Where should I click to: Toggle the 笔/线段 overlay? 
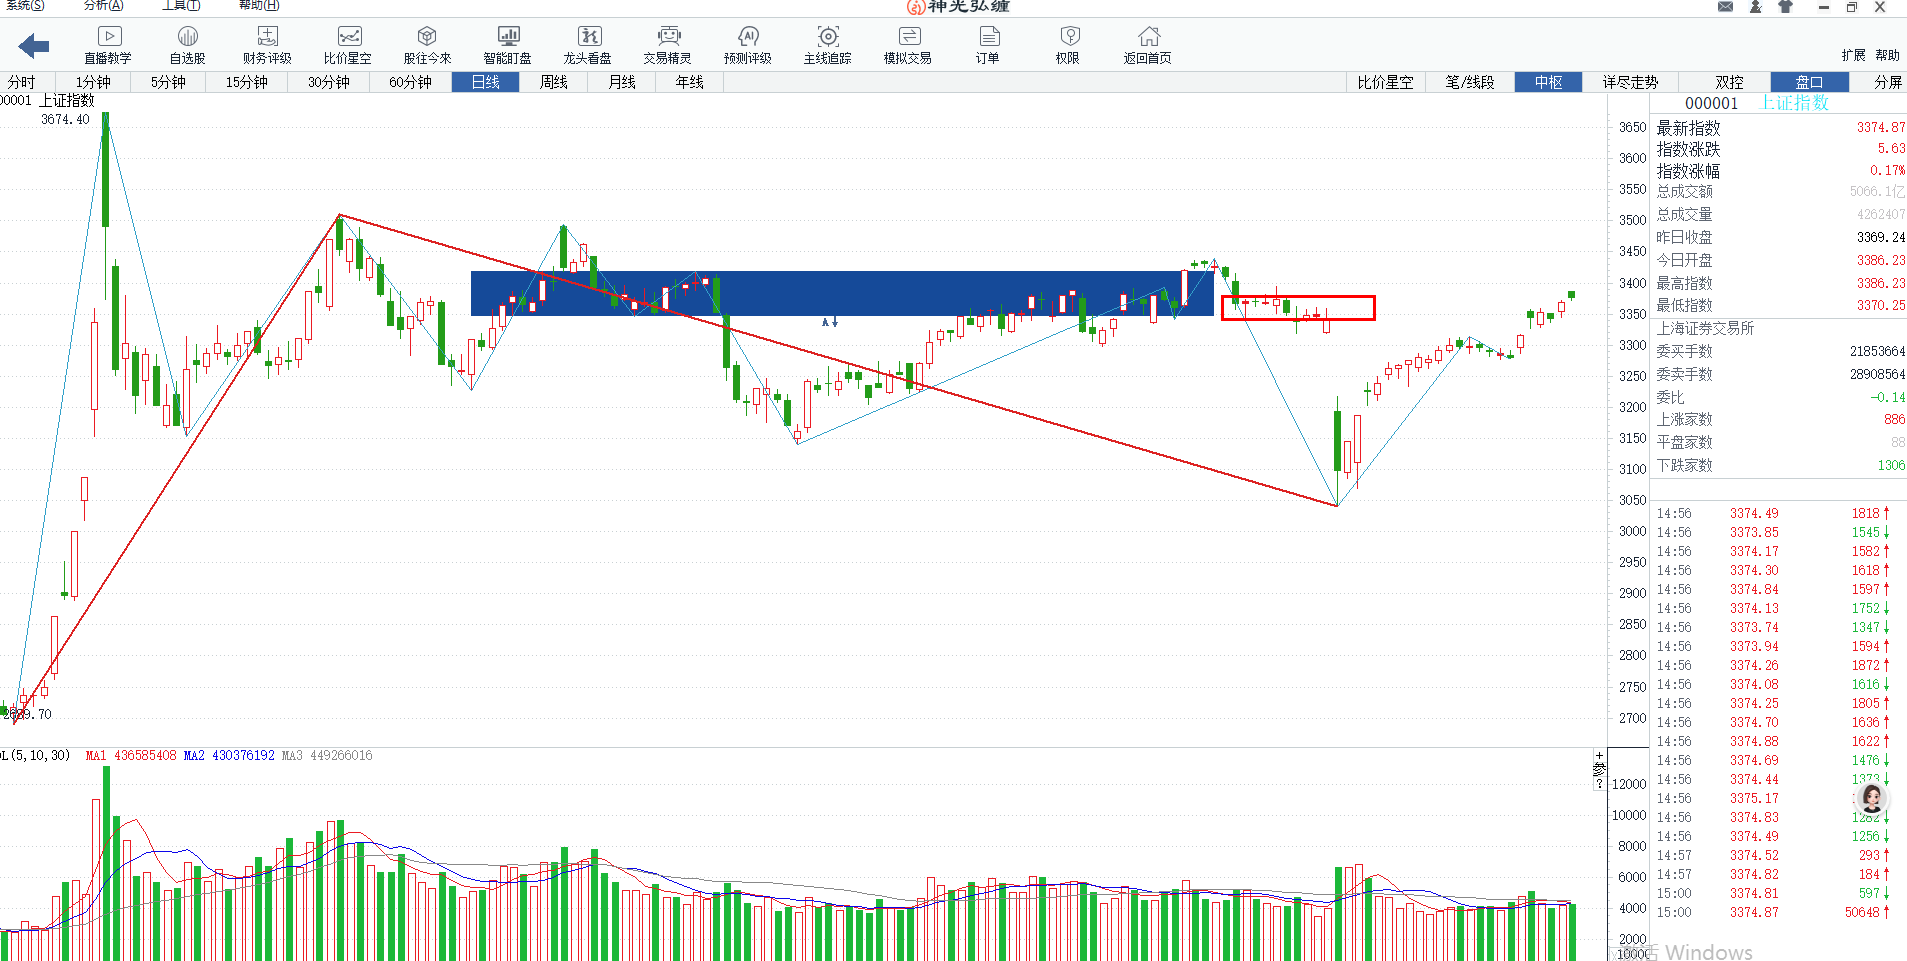(x=1469, y=82)
